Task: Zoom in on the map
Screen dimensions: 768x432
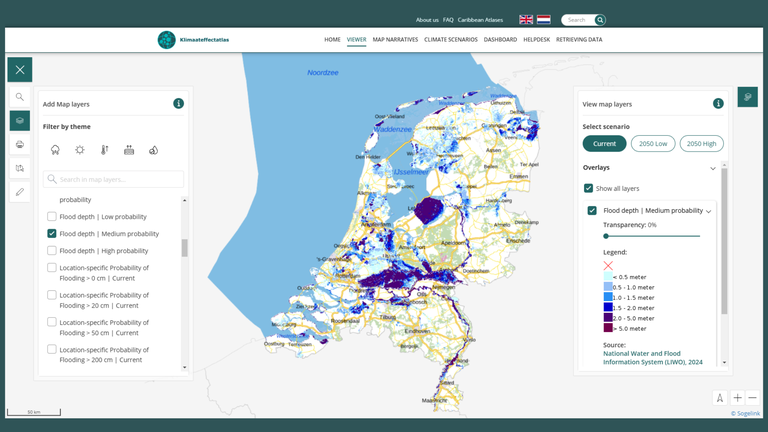Action: (737, 398)
